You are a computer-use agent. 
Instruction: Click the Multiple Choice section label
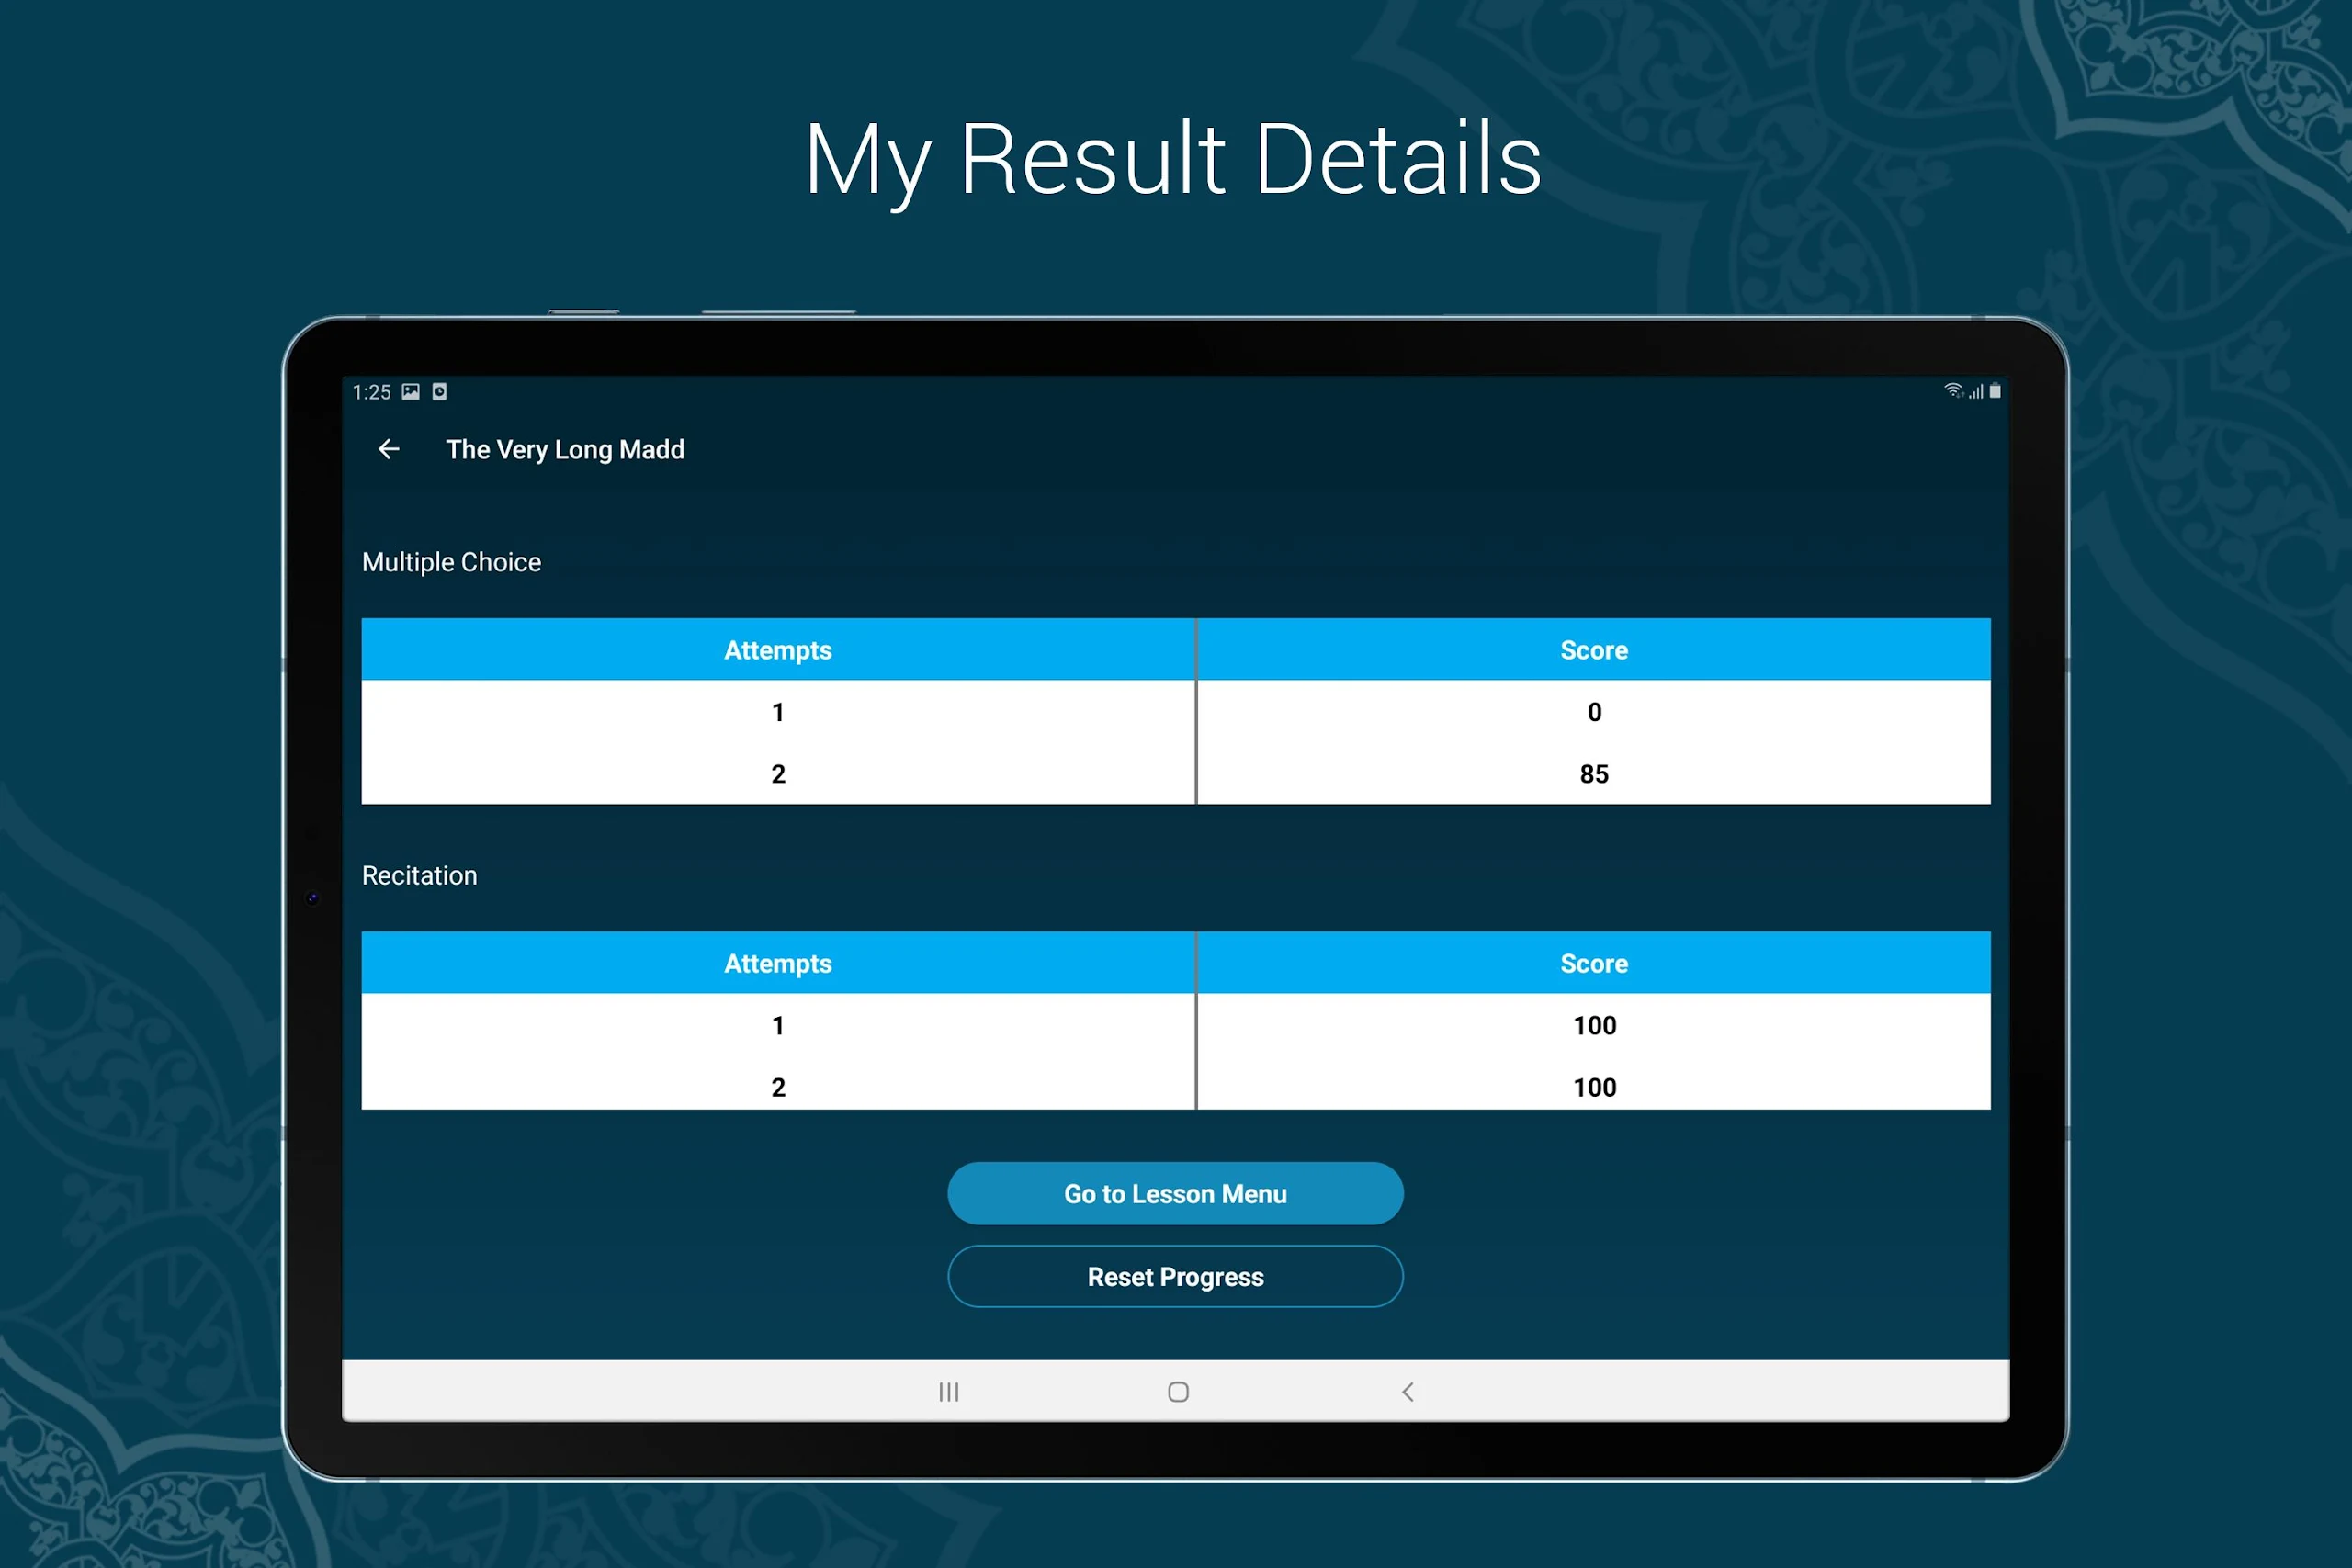click(451, 562)
